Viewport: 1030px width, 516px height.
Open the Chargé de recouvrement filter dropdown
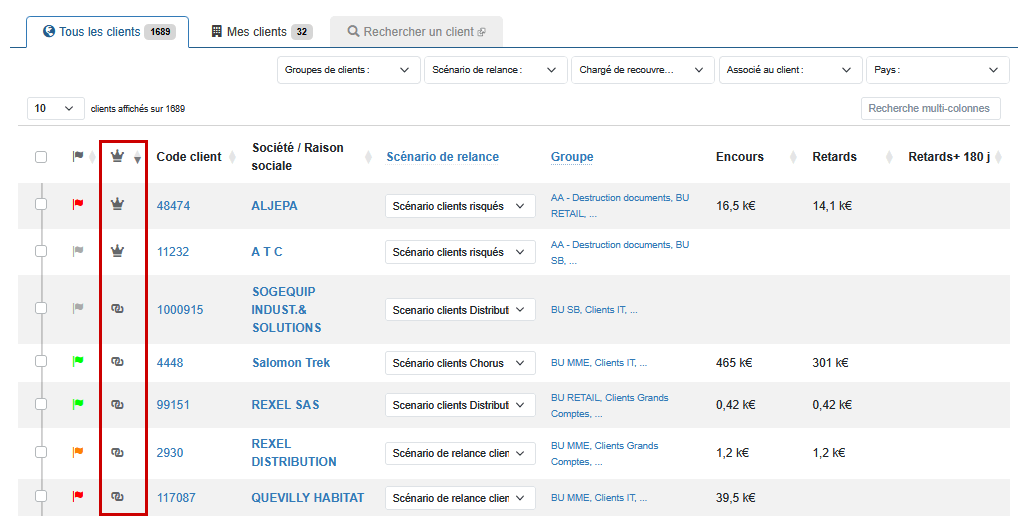[642, 70]
